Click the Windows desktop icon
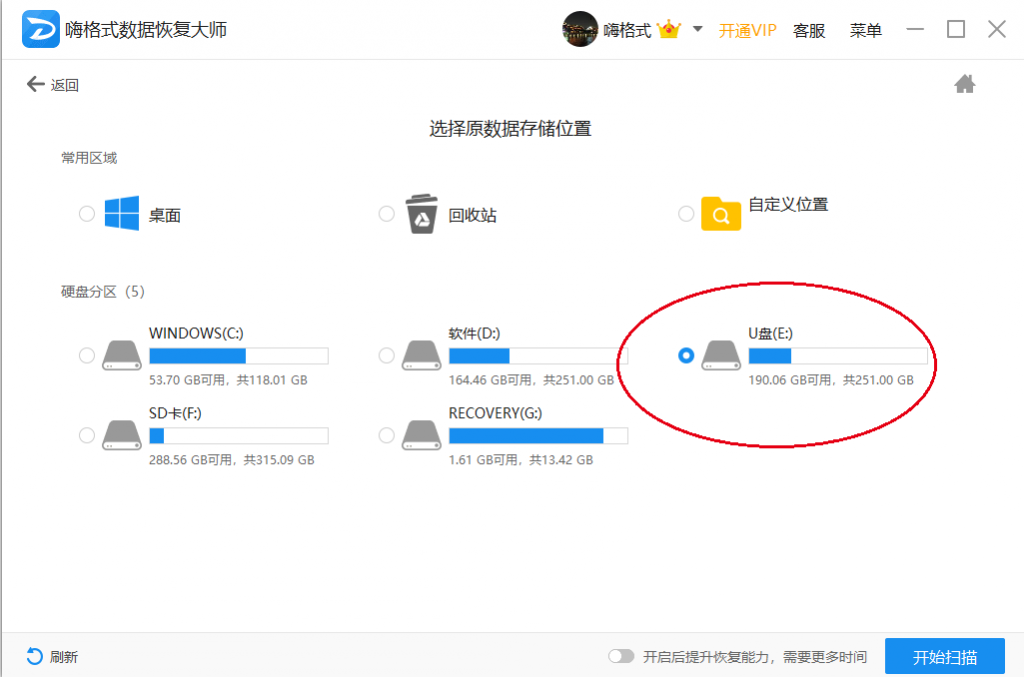This screenshot has height=677, width=1024. coord(121,213)
